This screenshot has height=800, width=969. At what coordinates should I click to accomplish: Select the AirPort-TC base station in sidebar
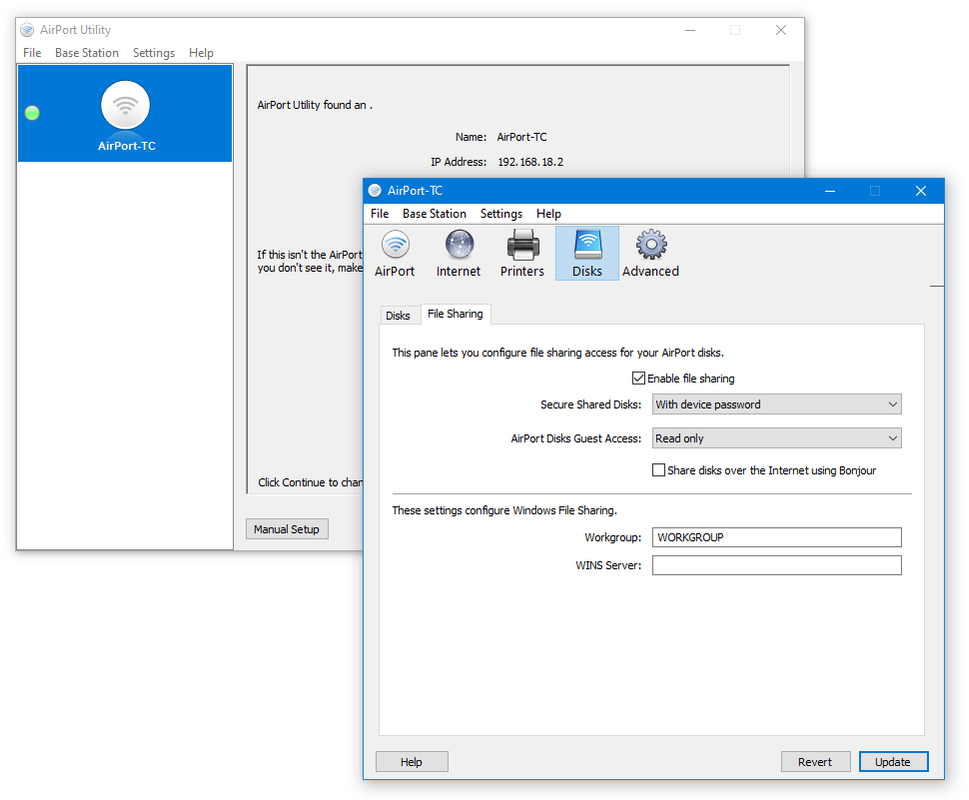(125, 114)
